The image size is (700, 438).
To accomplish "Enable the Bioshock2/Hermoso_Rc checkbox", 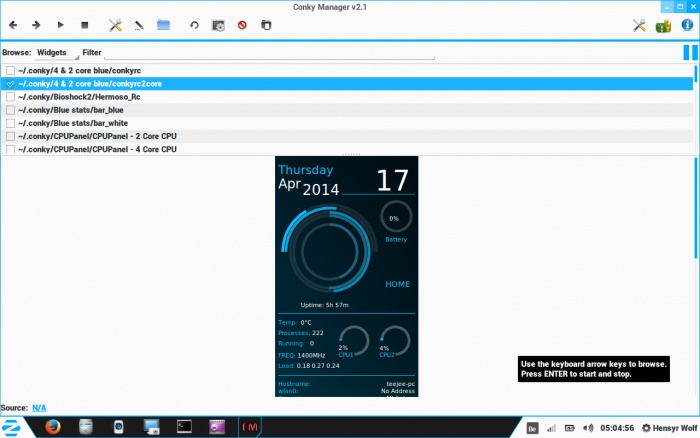I will point(10,97).
